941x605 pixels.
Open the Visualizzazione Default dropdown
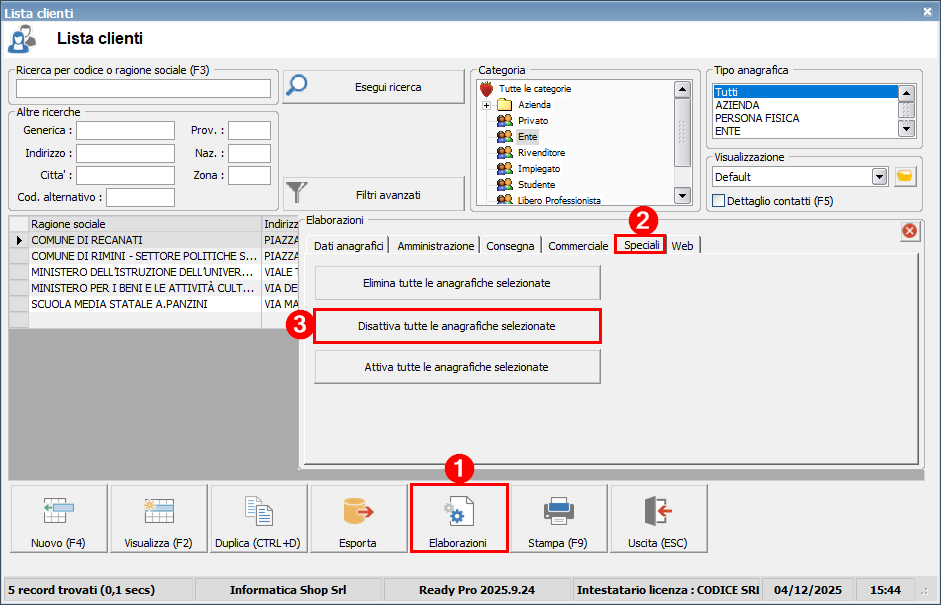[x=879, y=176]
